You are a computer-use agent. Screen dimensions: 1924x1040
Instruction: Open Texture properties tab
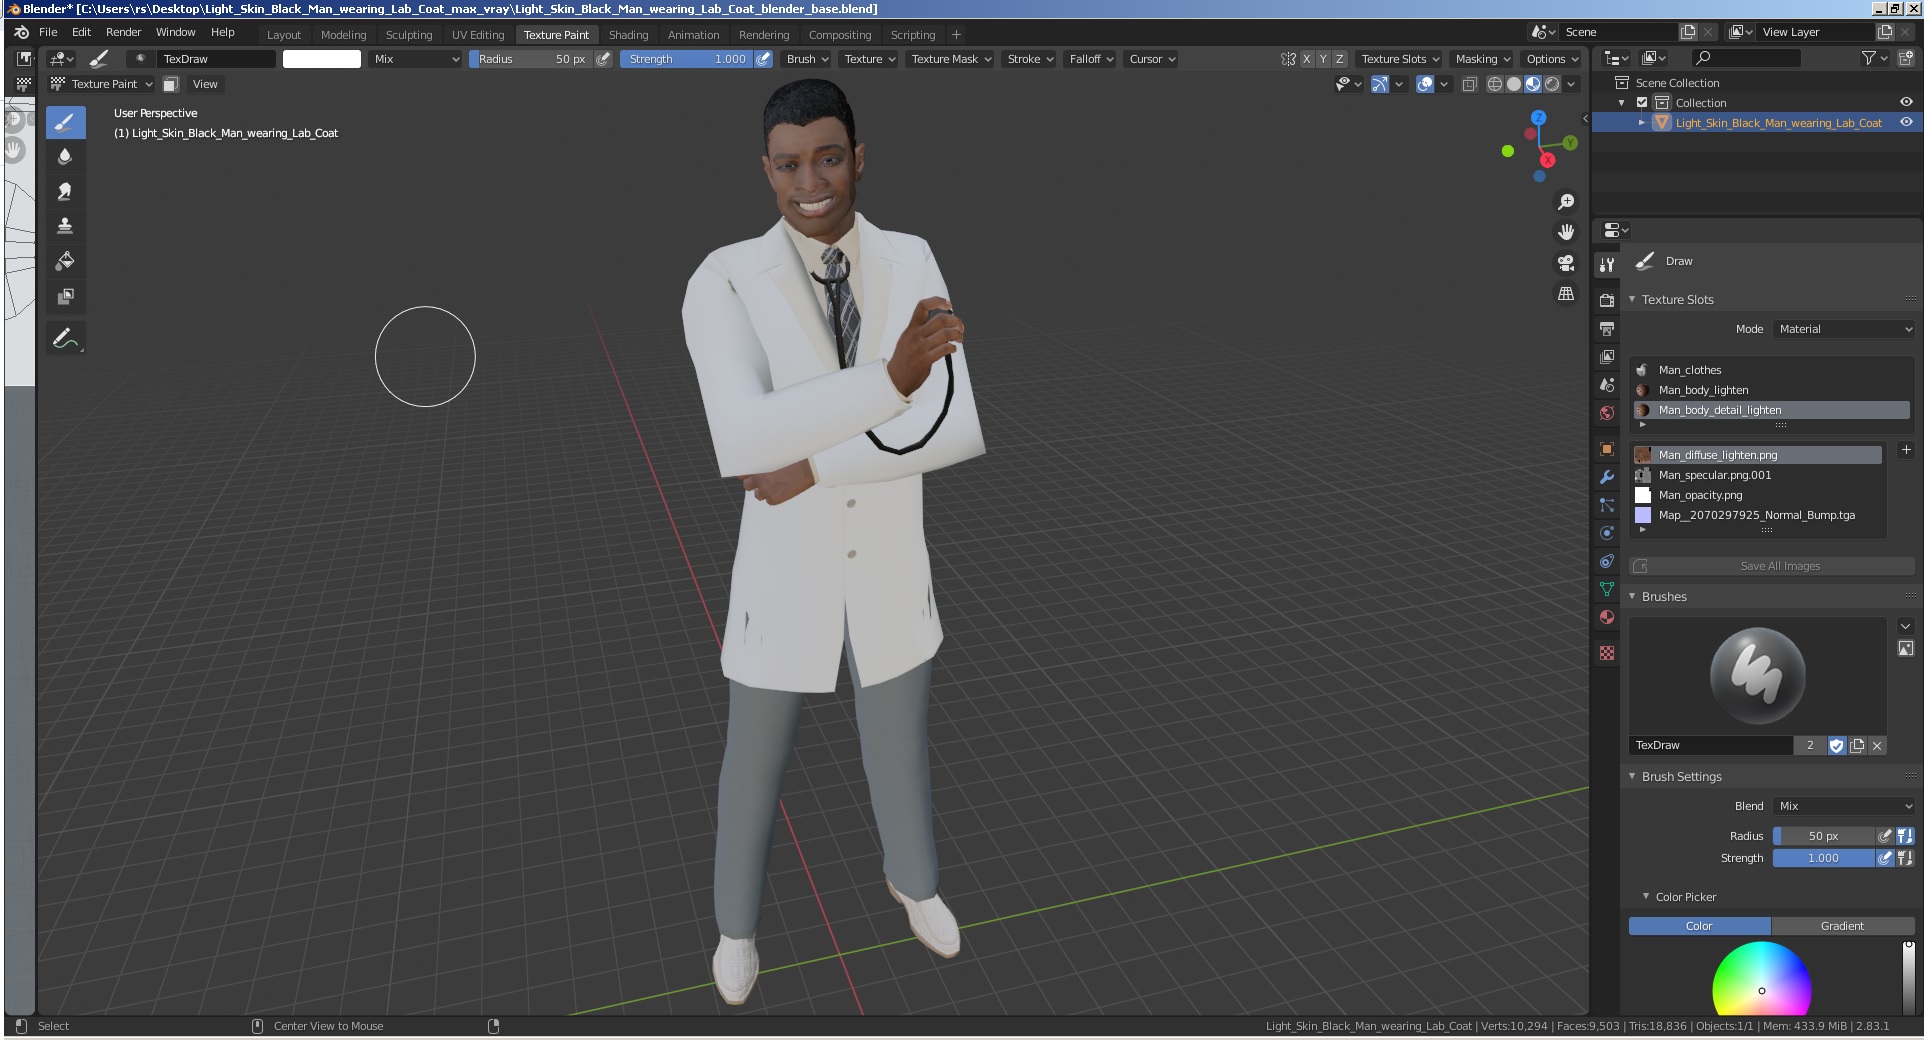(x=1607, y=653)
